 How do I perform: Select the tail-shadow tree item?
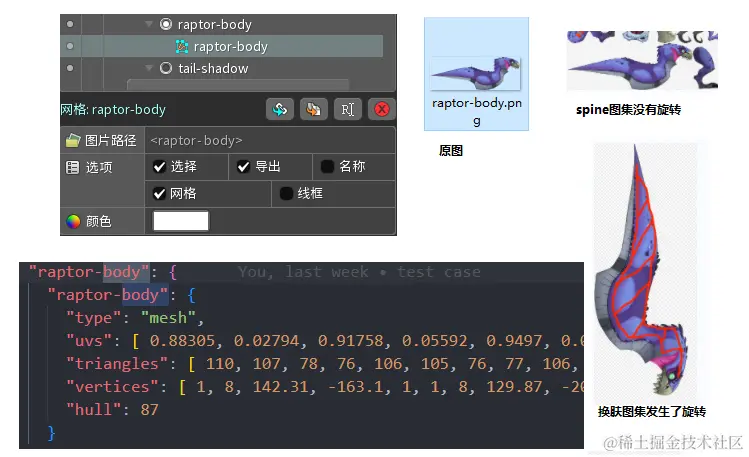coord(213,69)
